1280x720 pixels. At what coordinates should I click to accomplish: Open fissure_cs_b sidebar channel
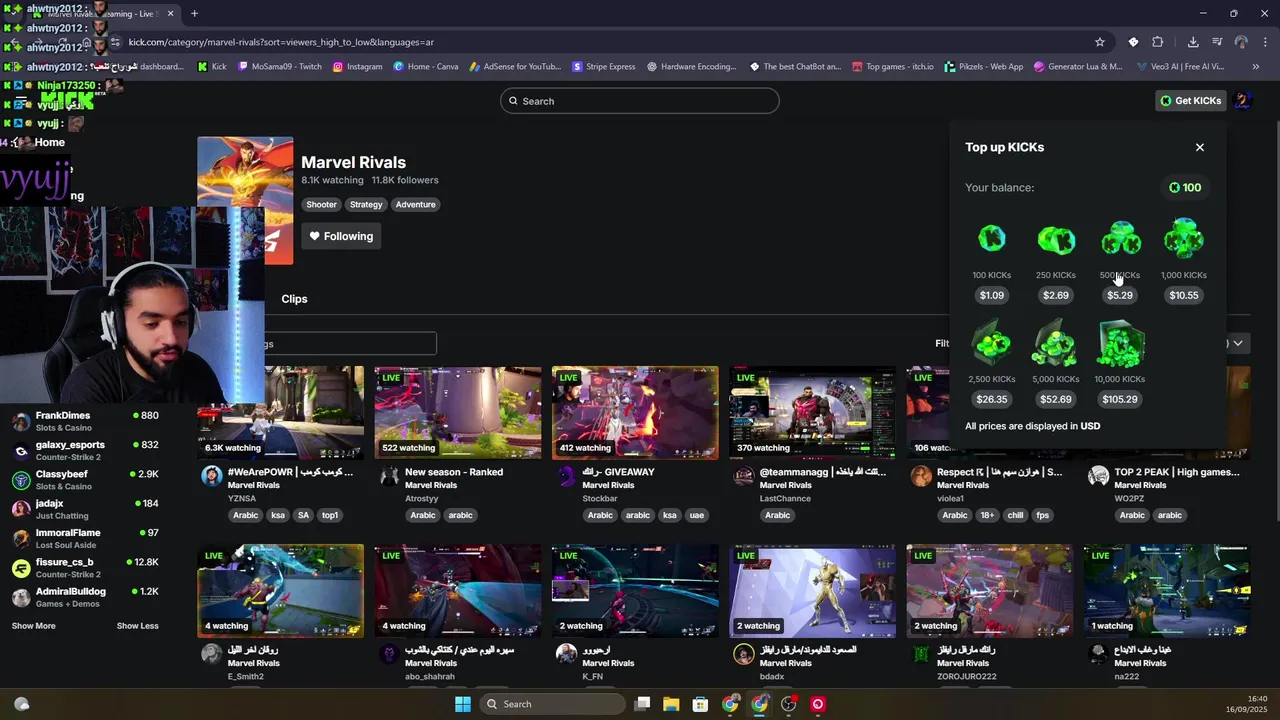pyautogui.click(x=85, y=568)
